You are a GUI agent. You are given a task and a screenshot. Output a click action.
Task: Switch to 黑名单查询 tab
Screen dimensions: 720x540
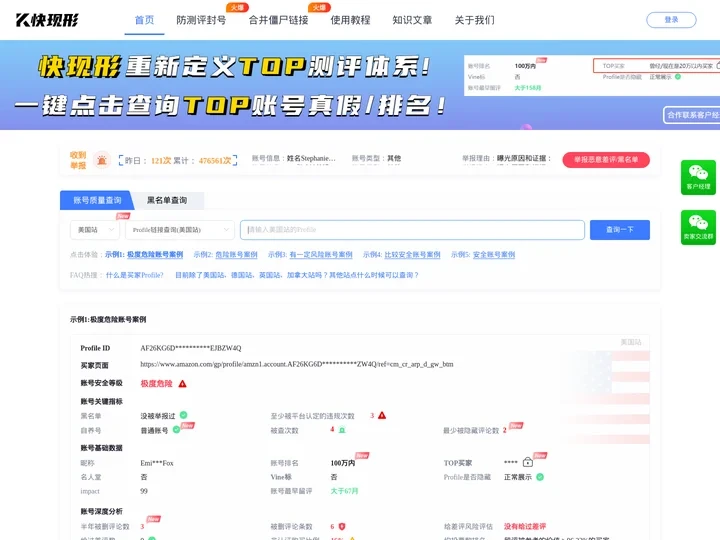[x=167, y=200]
